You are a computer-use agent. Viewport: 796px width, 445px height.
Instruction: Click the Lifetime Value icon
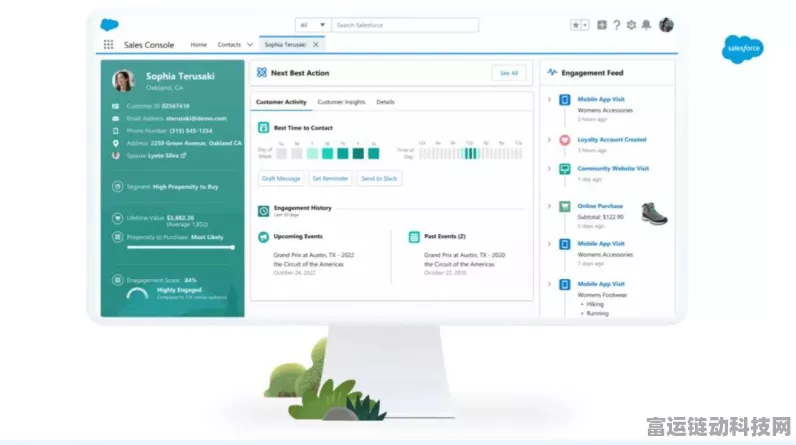[117, 218]
